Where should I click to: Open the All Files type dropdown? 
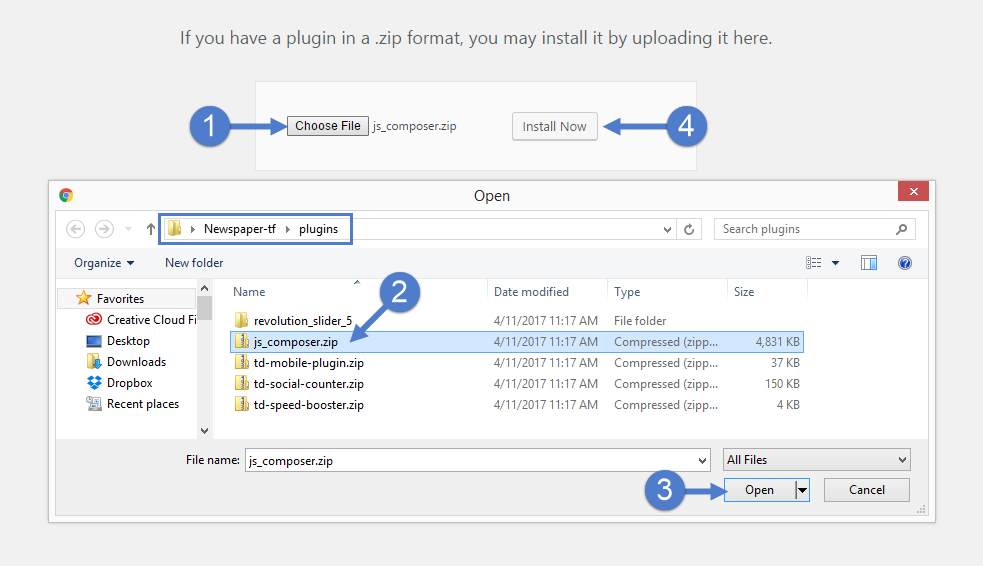(817, 459)
